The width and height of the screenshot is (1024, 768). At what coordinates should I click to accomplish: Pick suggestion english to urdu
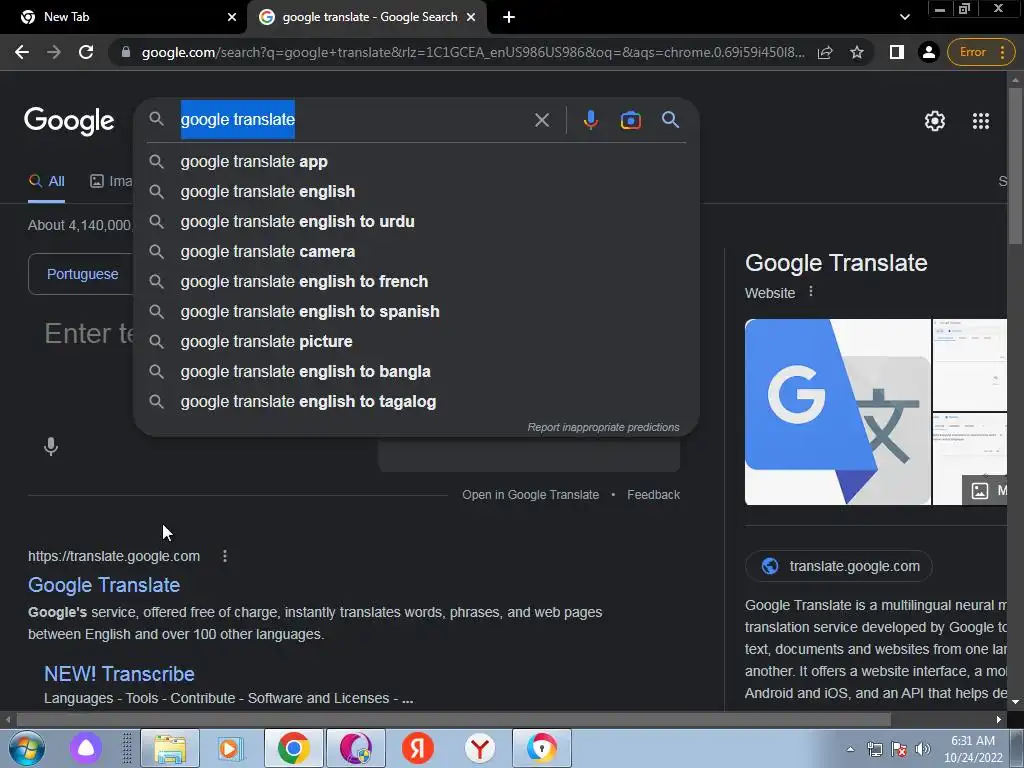click(x=417, y=221)
